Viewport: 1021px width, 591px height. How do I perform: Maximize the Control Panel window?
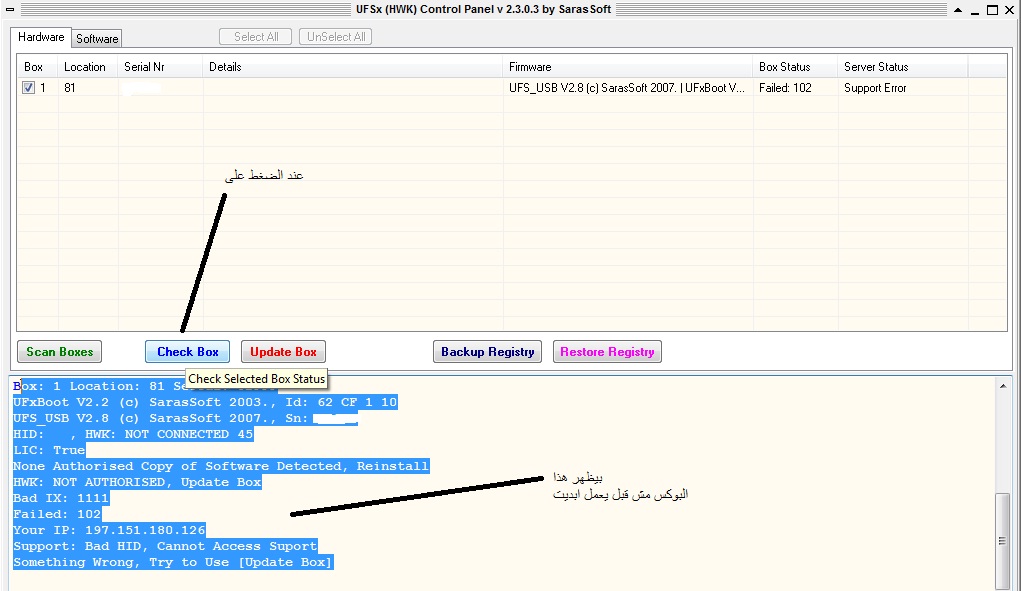tap(992, 10)
